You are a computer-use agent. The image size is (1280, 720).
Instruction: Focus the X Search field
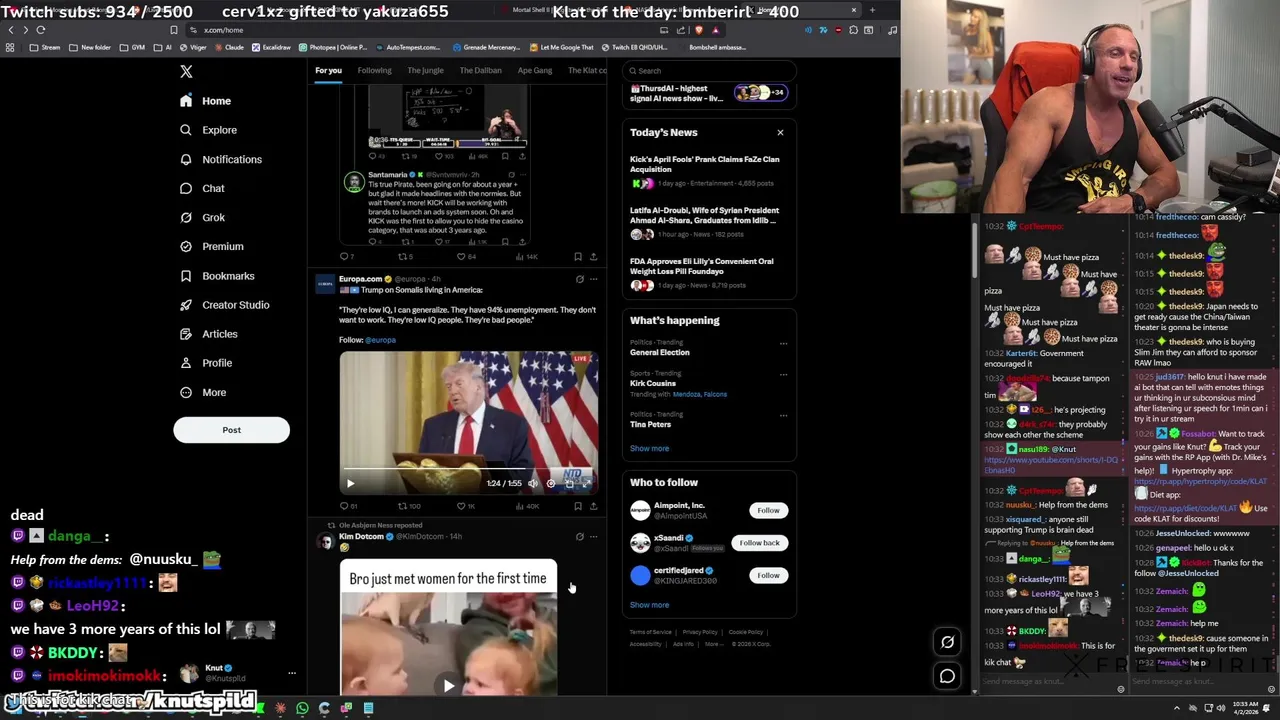[709, 71]
